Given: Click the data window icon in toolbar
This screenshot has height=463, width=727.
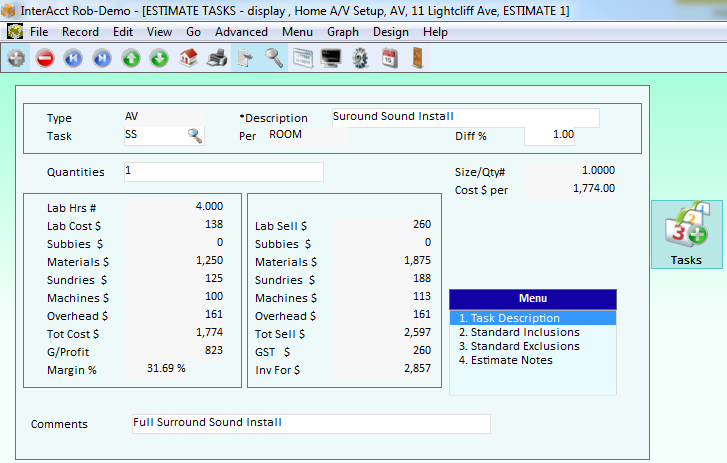Looking at the screenshot, I should coord(303,58).
